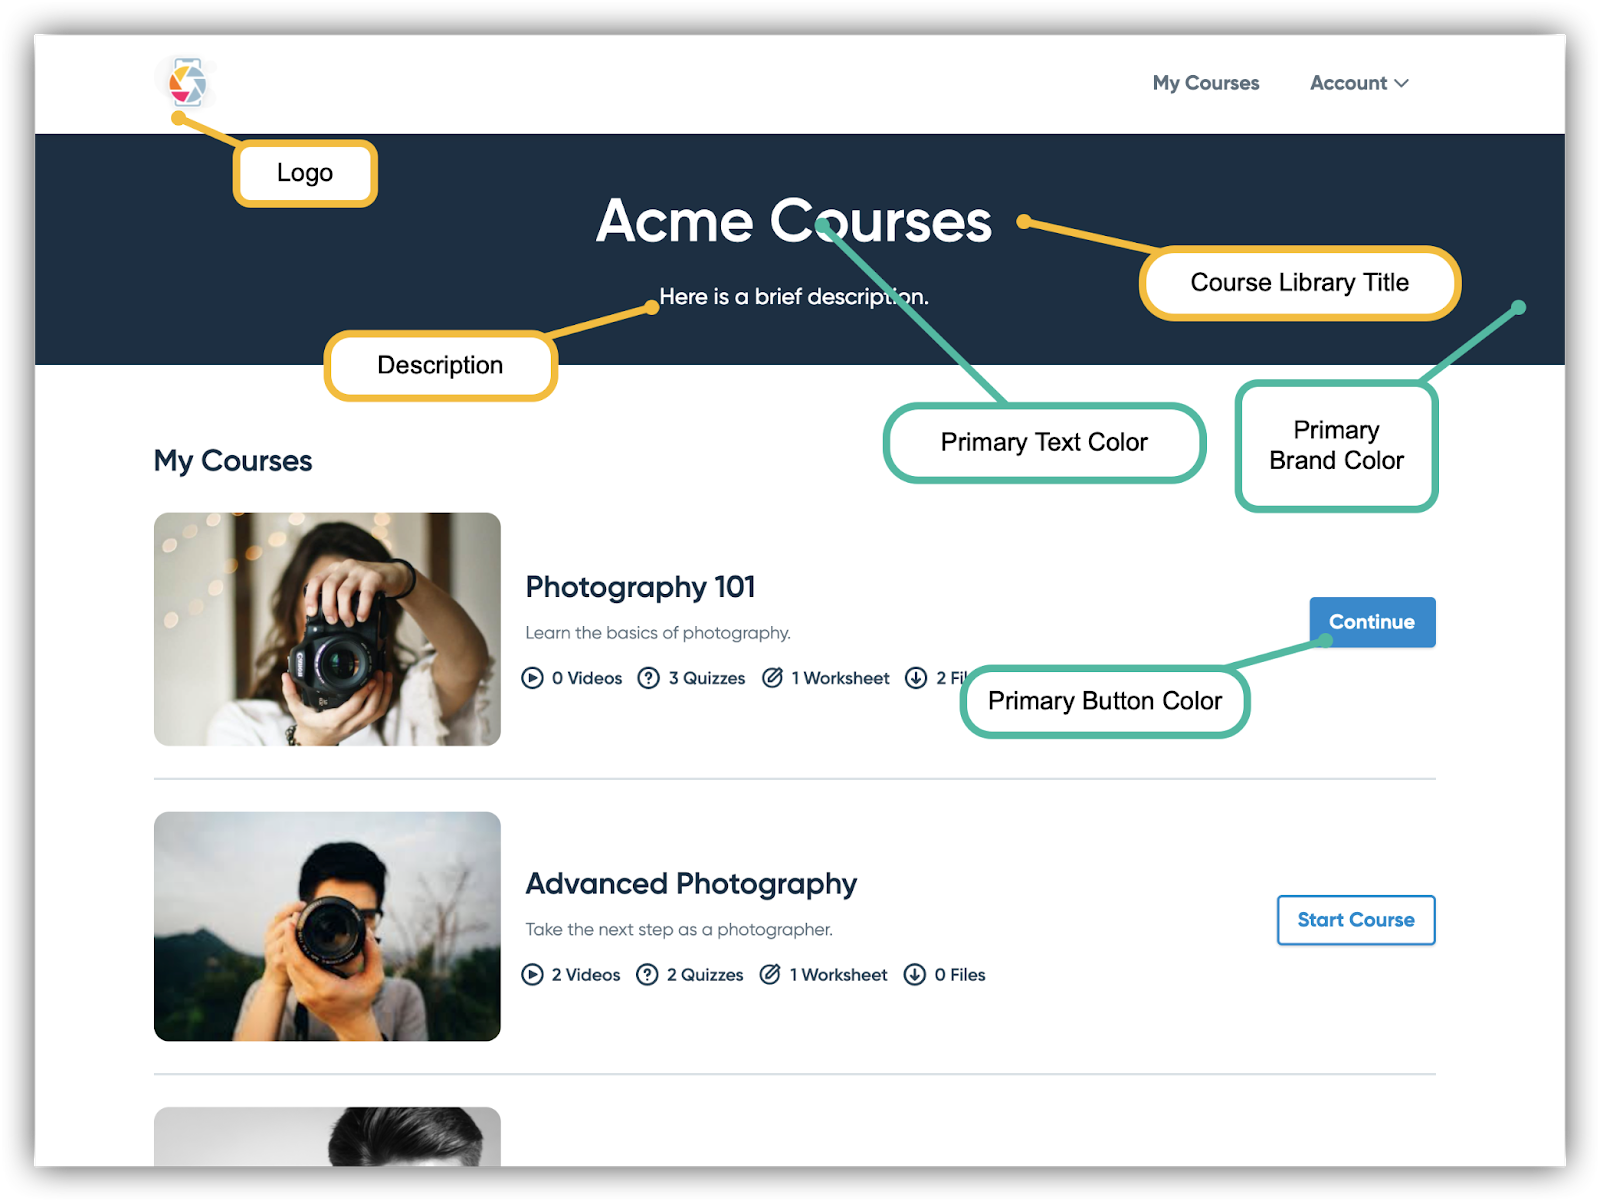
Task: Select the quiz icon for Photography 101
Action: (x=649, y=678)
